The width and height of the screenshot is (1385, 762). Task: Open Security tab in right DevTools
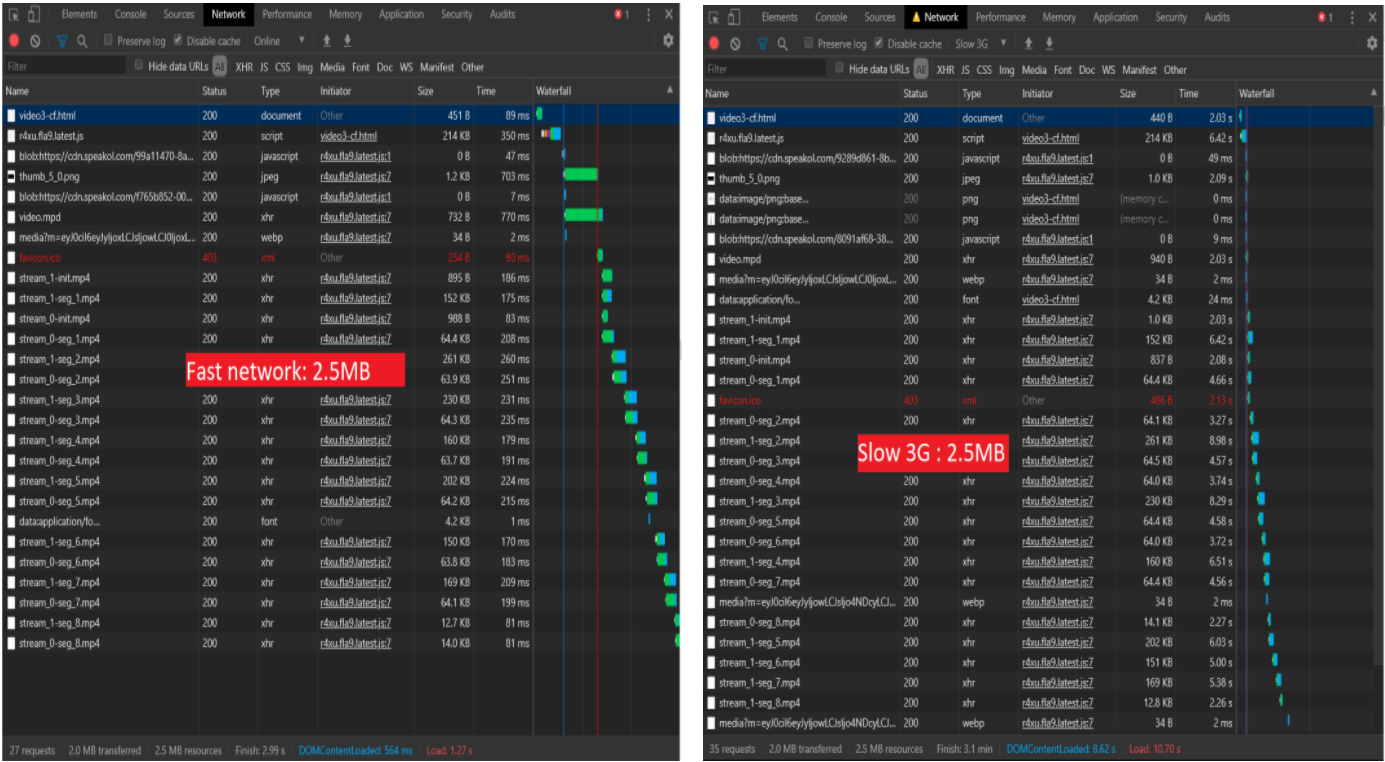[x=1171, y=17]
